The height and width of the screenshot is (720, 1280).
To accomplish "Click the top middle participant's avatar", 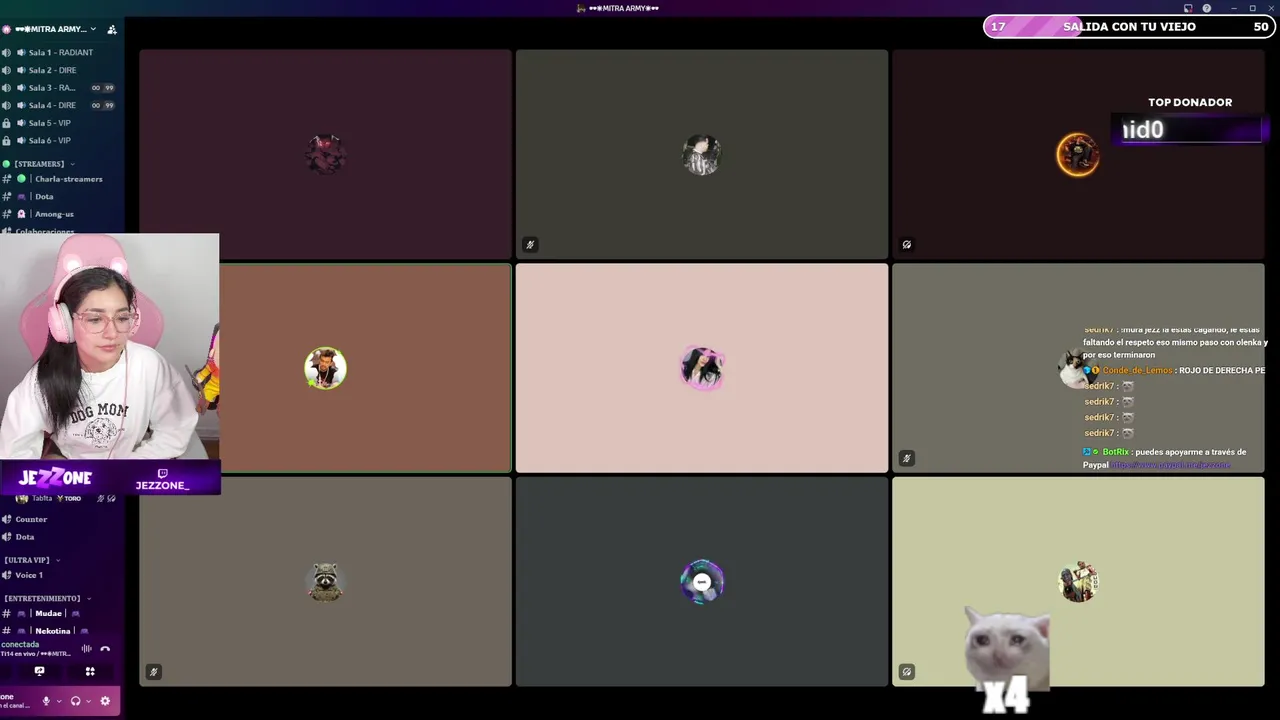I will tap(701, 154).
